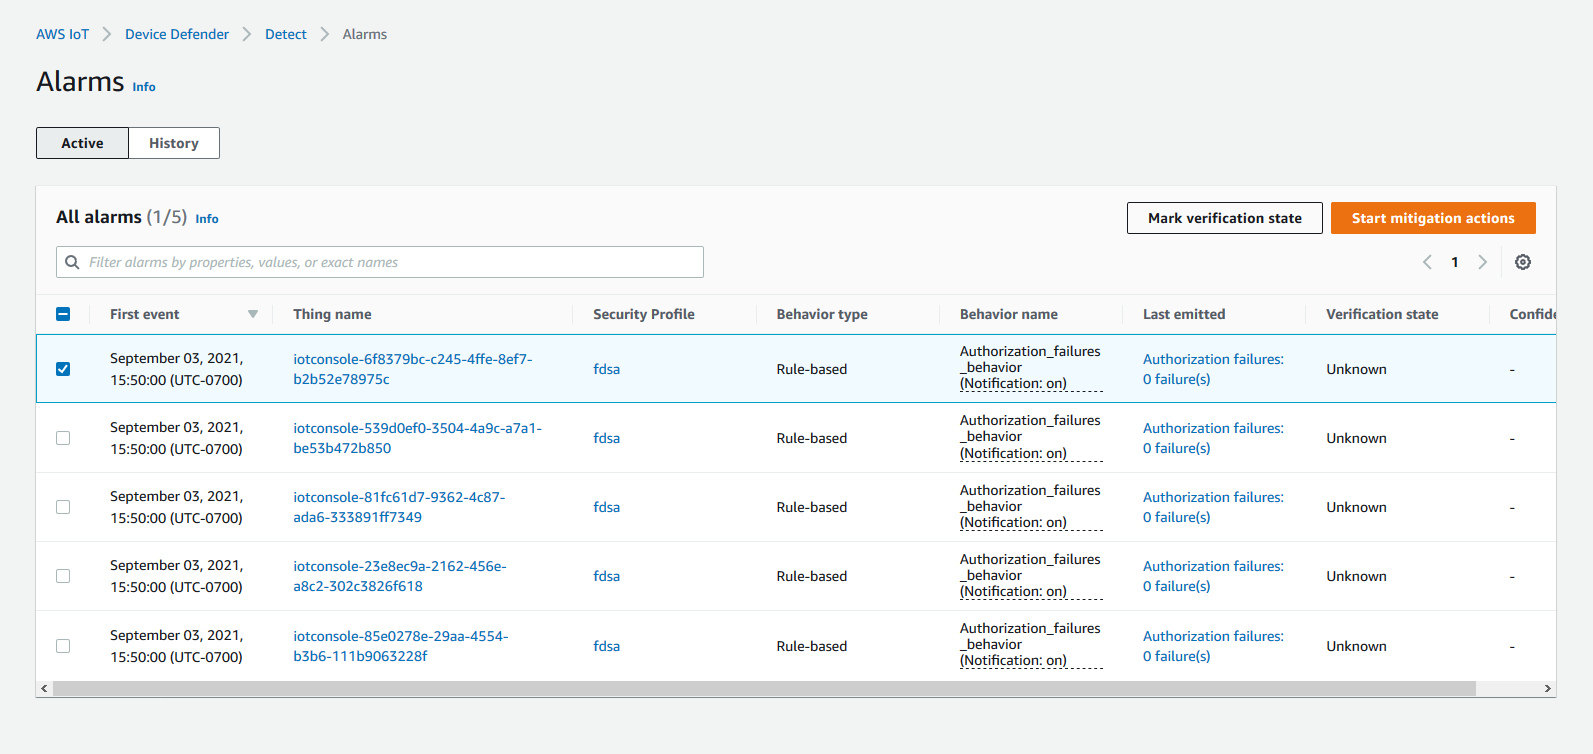Click Start mitigation actions button
Image resolution: width=1593 pixels, height=754 pixels.
[x=1432, y=218]
